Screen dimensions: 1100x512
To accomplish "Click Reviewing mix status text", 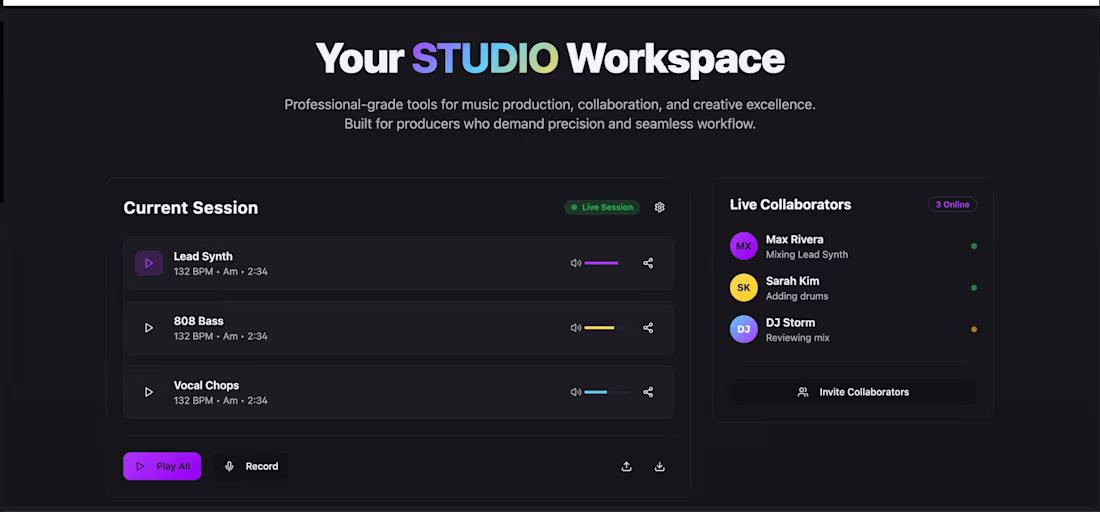I will pos(798,337).
